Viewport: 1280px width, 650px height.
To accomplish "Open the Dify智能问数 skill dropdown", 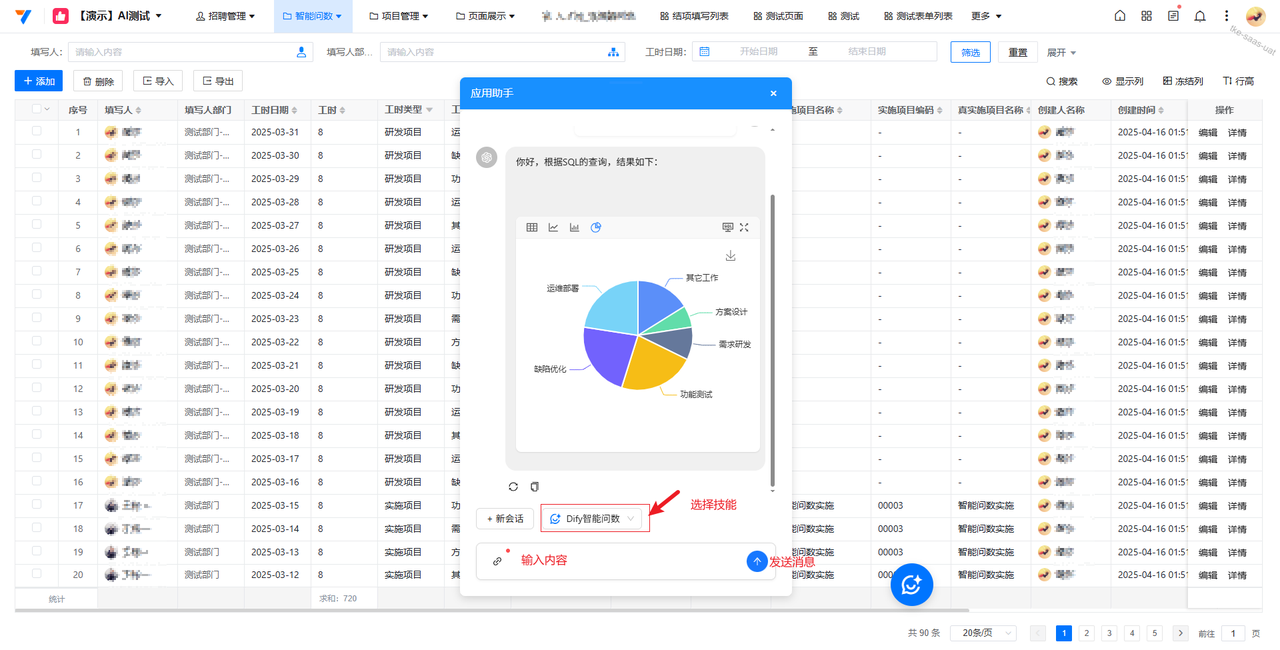I will click(x=594, y=519).
